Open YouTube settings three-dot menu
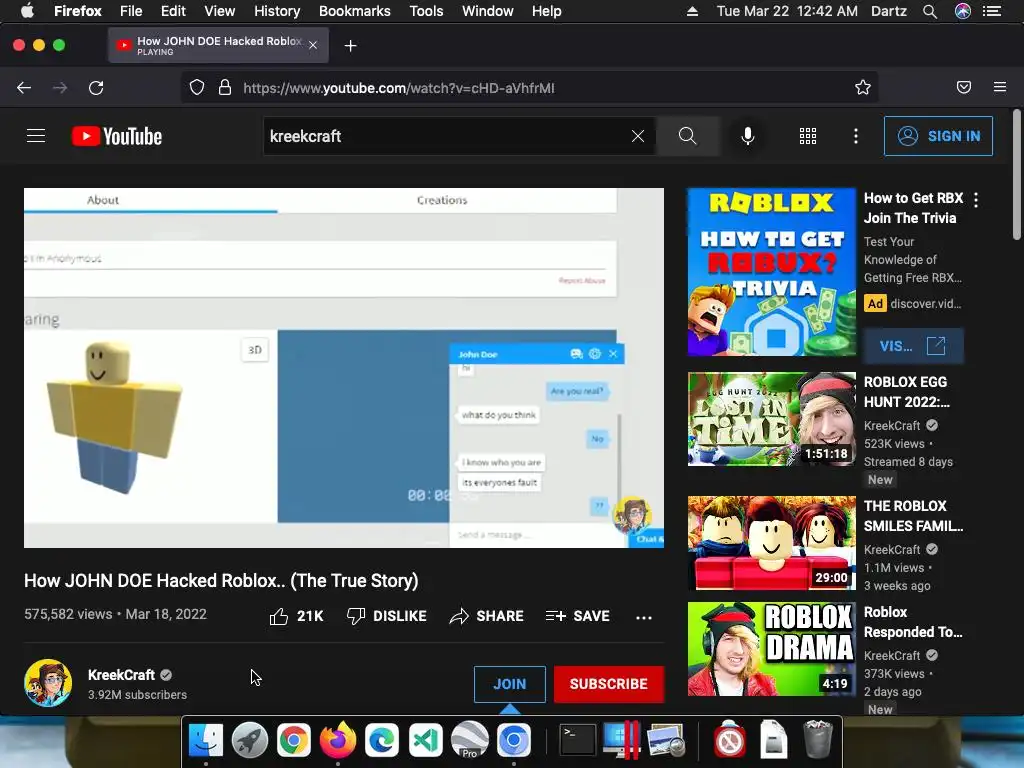Image resolution: width=1024 pixels, height=768 pixels. [856, 136]
